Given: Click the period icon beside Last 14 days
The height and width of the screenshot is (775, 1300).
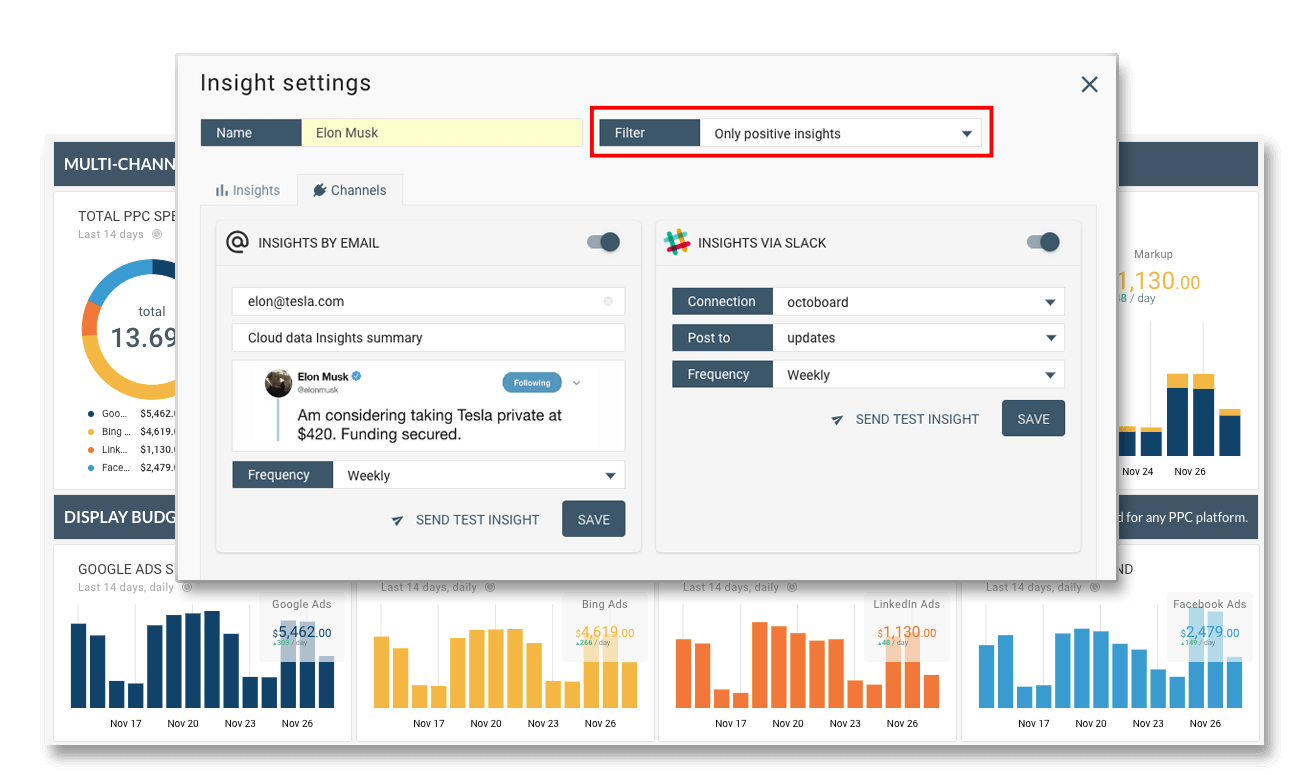Looking at the screenshot, I should tap(157, 234).
